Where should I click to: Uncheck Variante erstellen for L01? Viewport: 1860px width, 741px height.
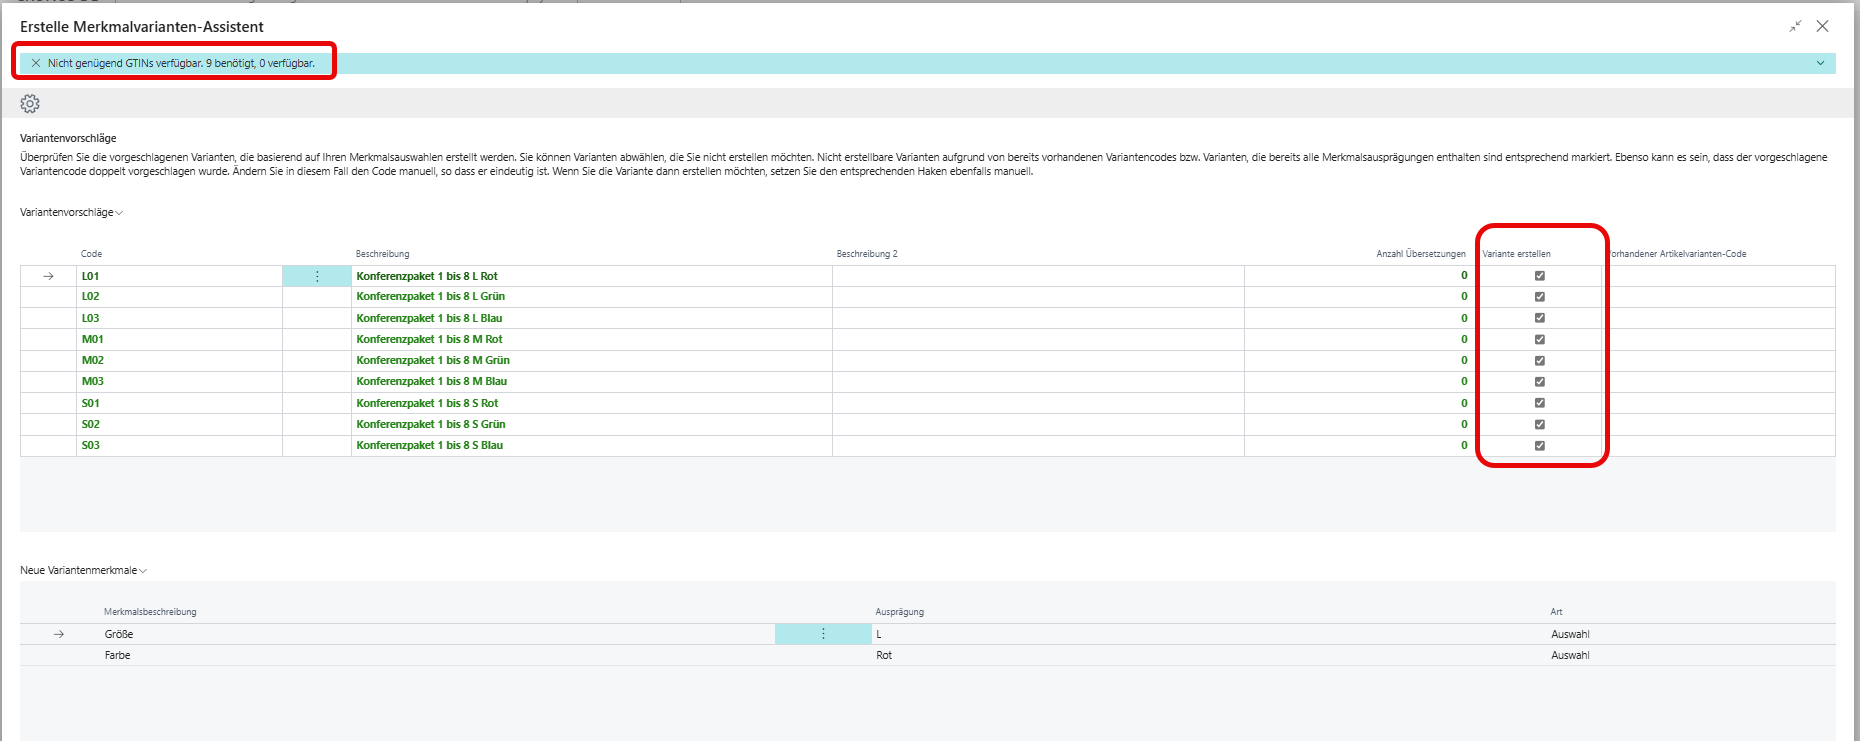[1540, 276]
